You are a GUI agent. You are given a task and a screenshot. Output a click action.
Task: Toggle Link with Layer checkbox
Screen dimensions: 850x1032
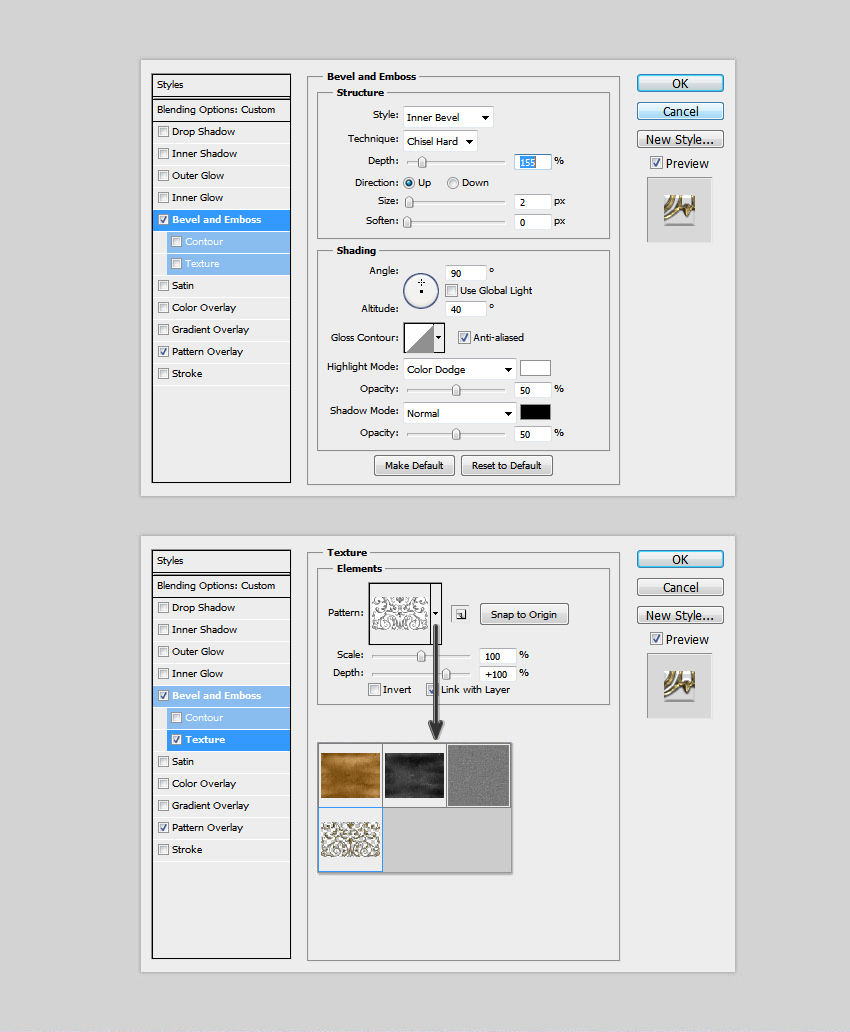(x=432, y=690)
